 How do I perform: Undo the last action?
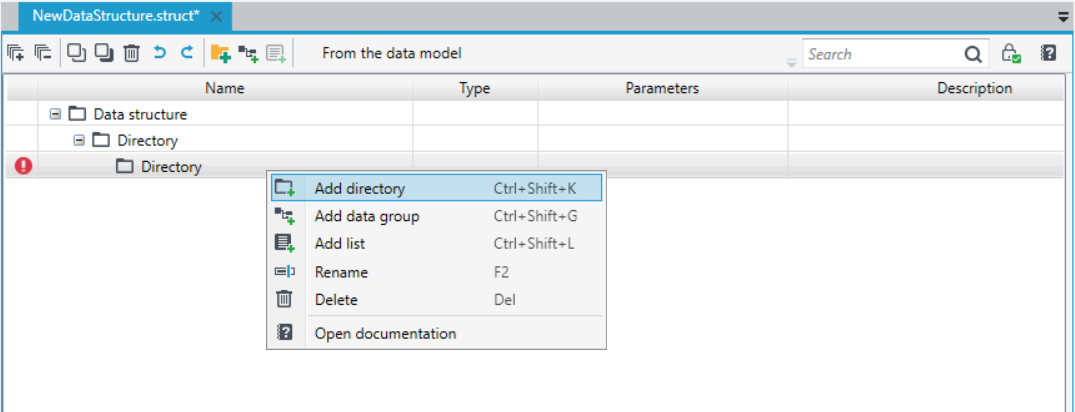point(160,53)
